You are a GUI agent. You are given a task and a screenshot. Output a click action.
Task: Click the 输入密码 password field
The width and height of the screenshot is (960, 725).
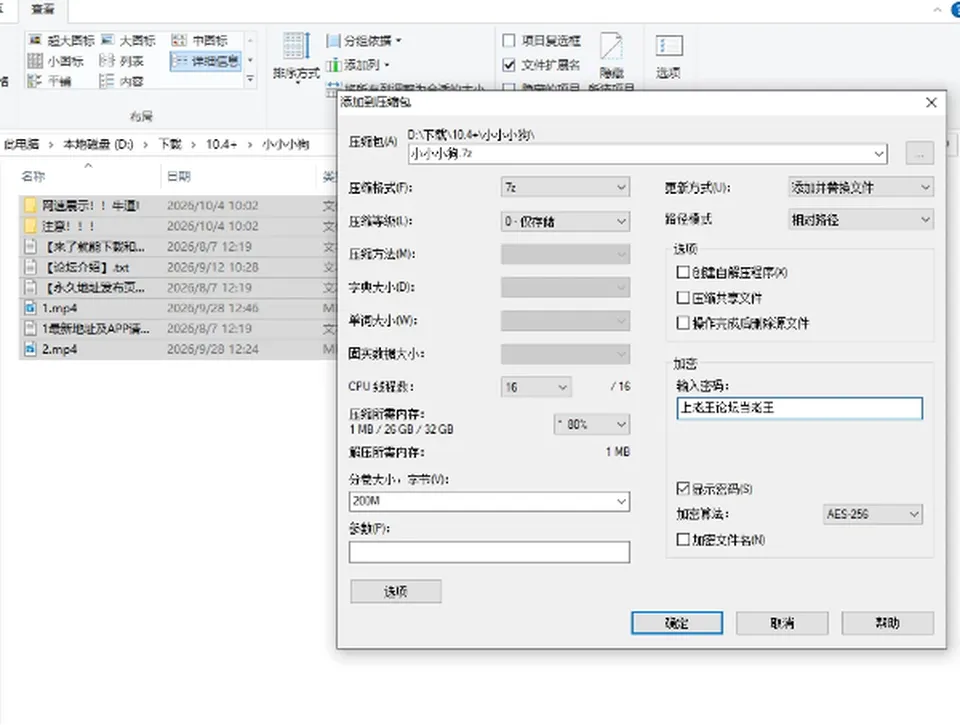tap(800, 408)
